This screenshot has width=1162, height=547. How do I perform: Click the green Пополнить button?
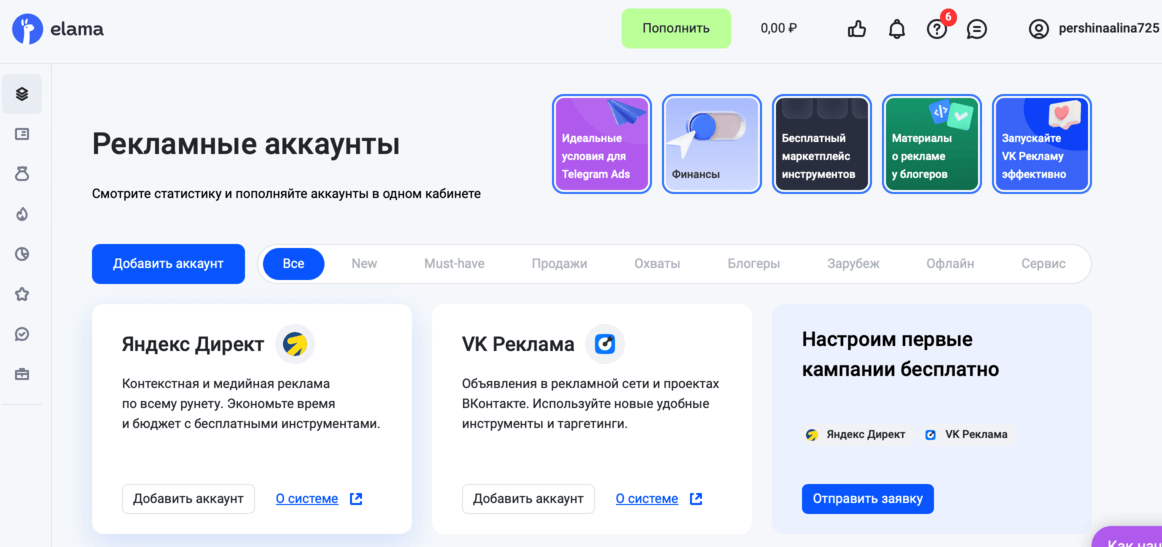tap(676, 29)
